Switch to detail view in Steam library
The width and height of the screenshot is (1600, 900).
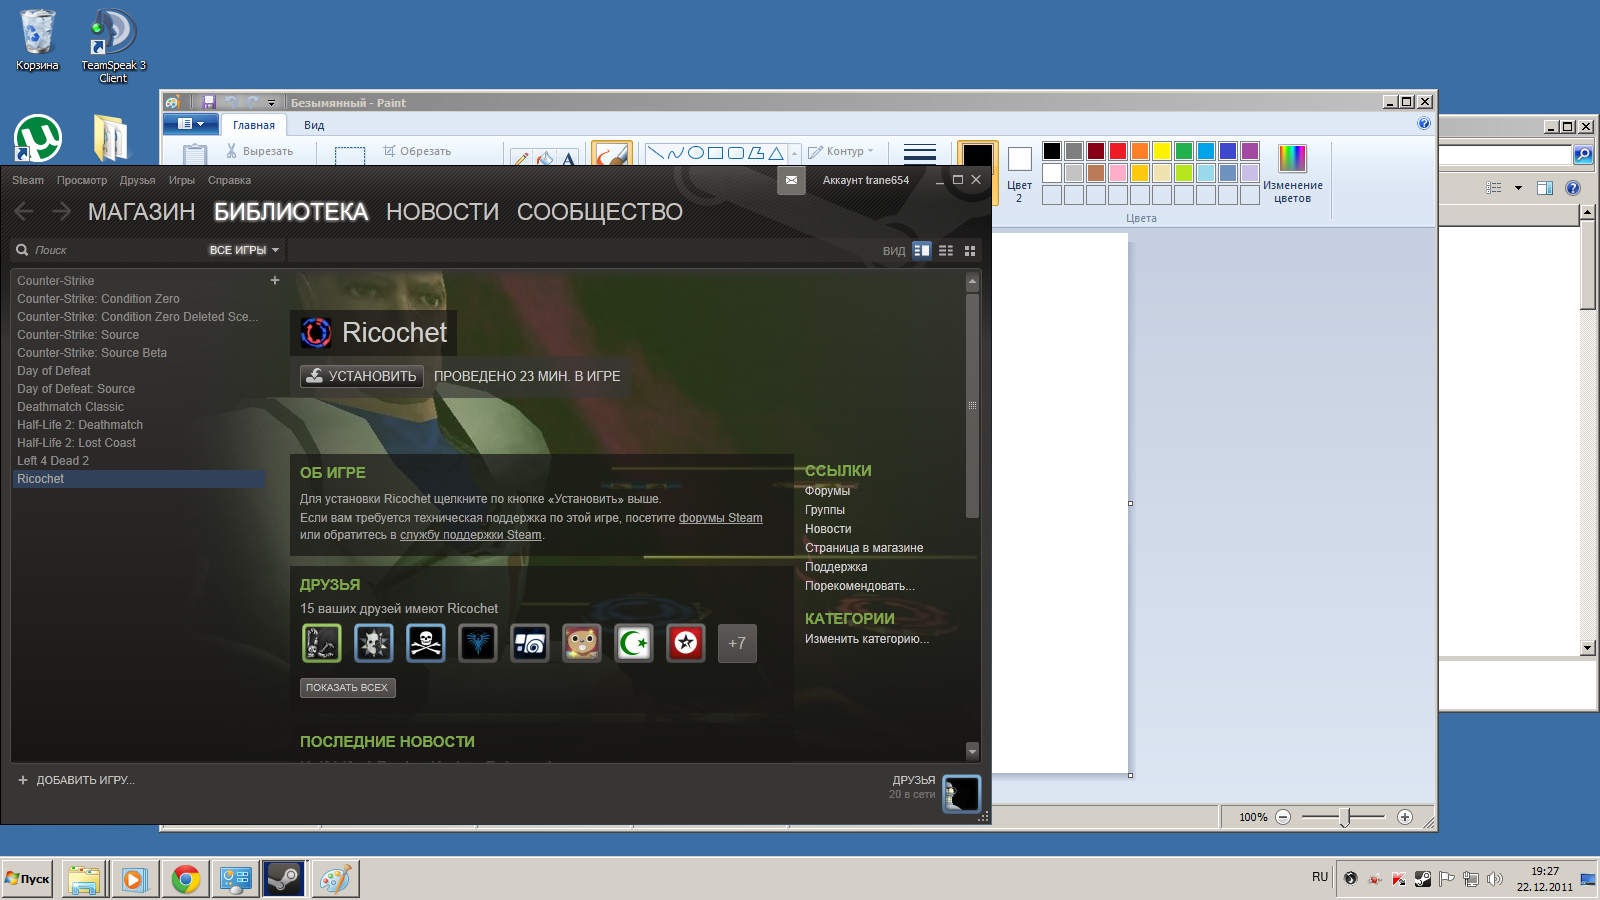[x=922, y=250]
